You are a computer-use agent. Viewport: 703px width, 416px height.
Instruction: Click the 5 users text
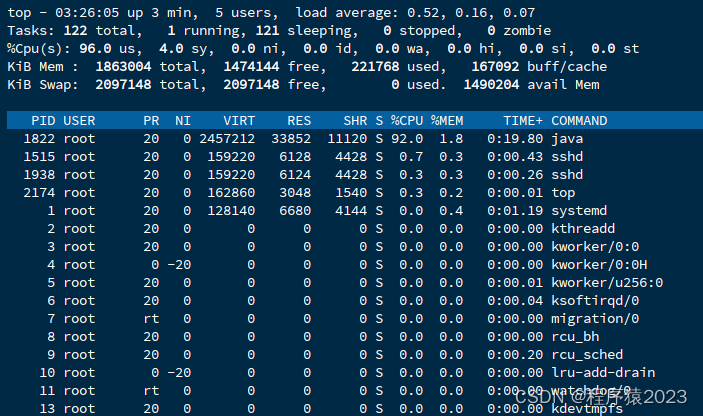pos(247,13)
